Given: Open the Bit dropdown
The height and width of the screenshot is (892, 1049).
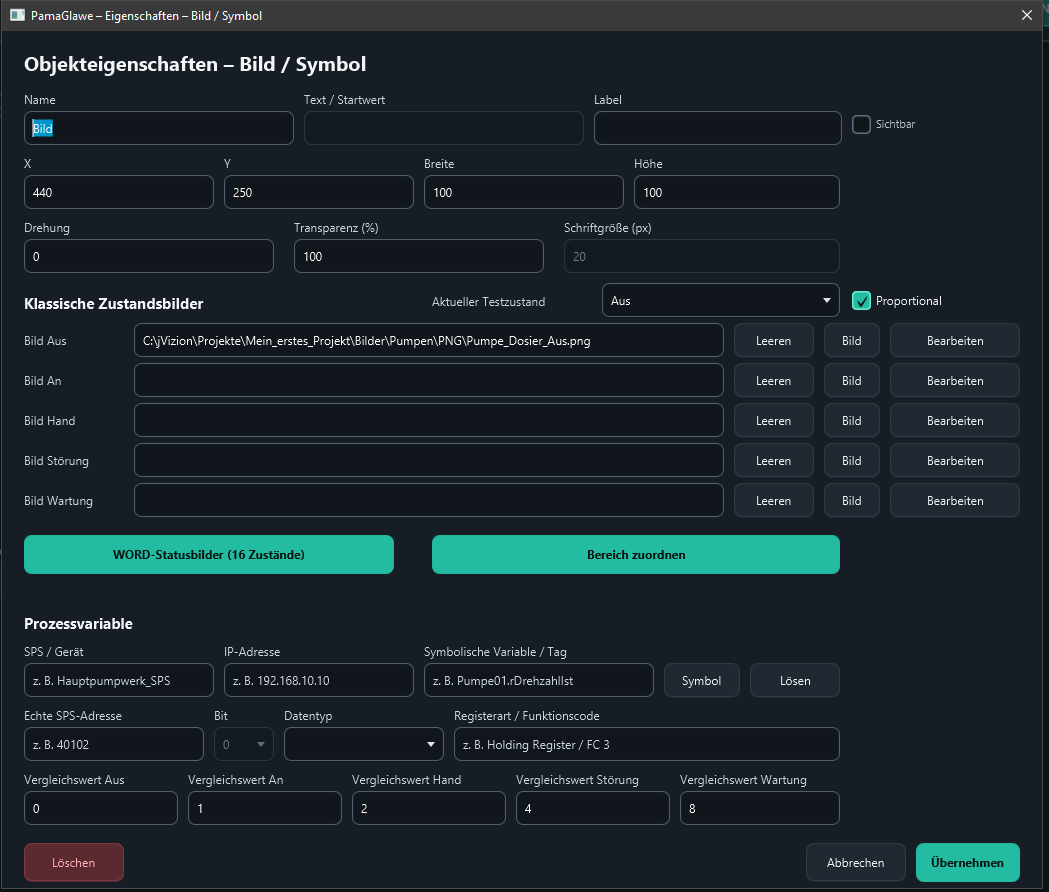Looking at the screenshot, I should [244, 744].
